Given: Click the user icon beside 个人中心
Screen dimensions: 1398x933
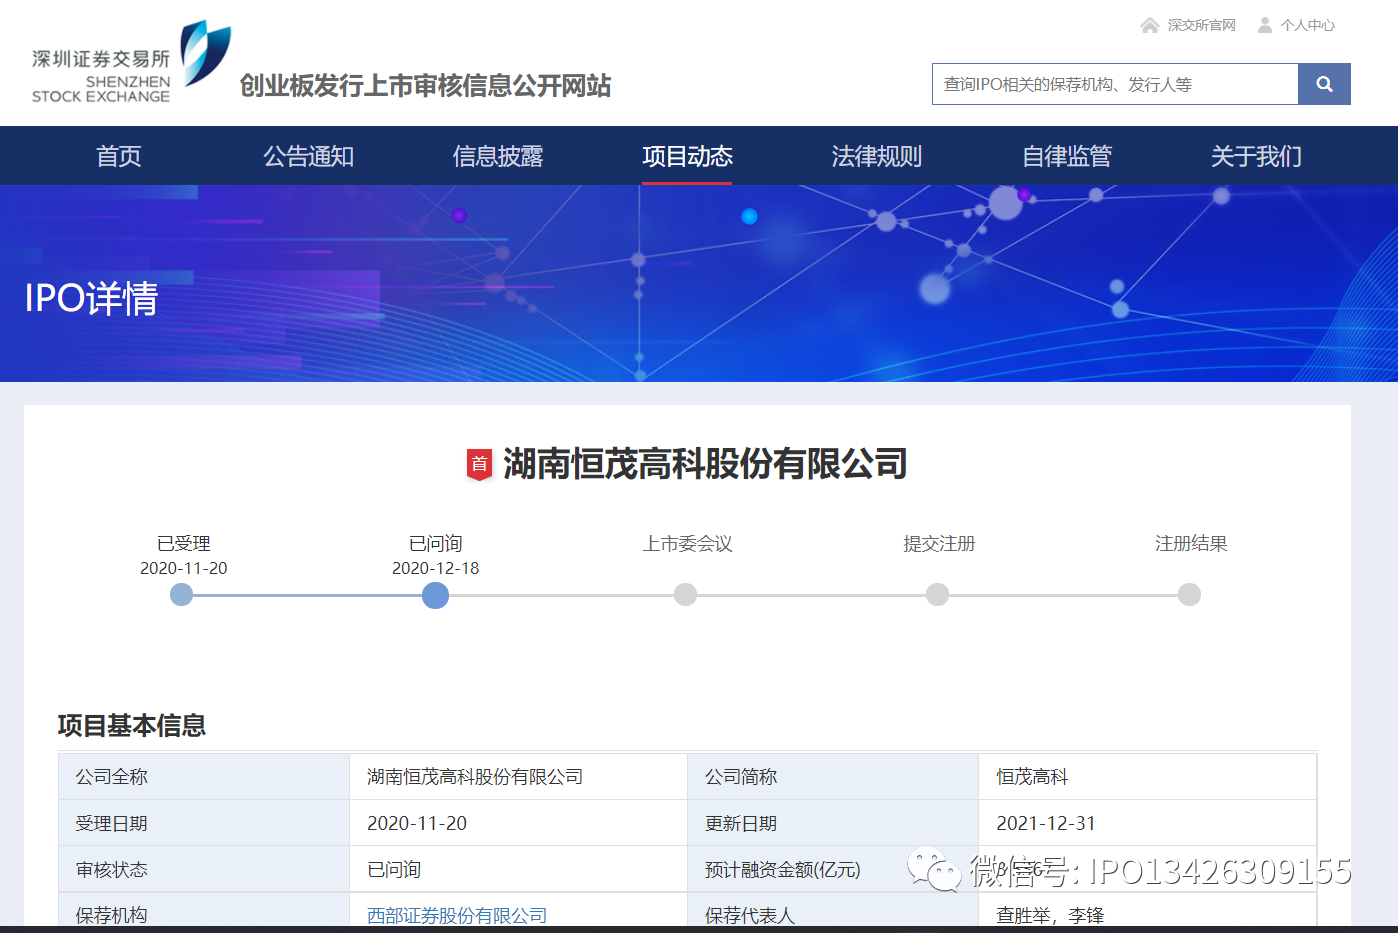Looking at the screenshot, I should [1265, 25].
